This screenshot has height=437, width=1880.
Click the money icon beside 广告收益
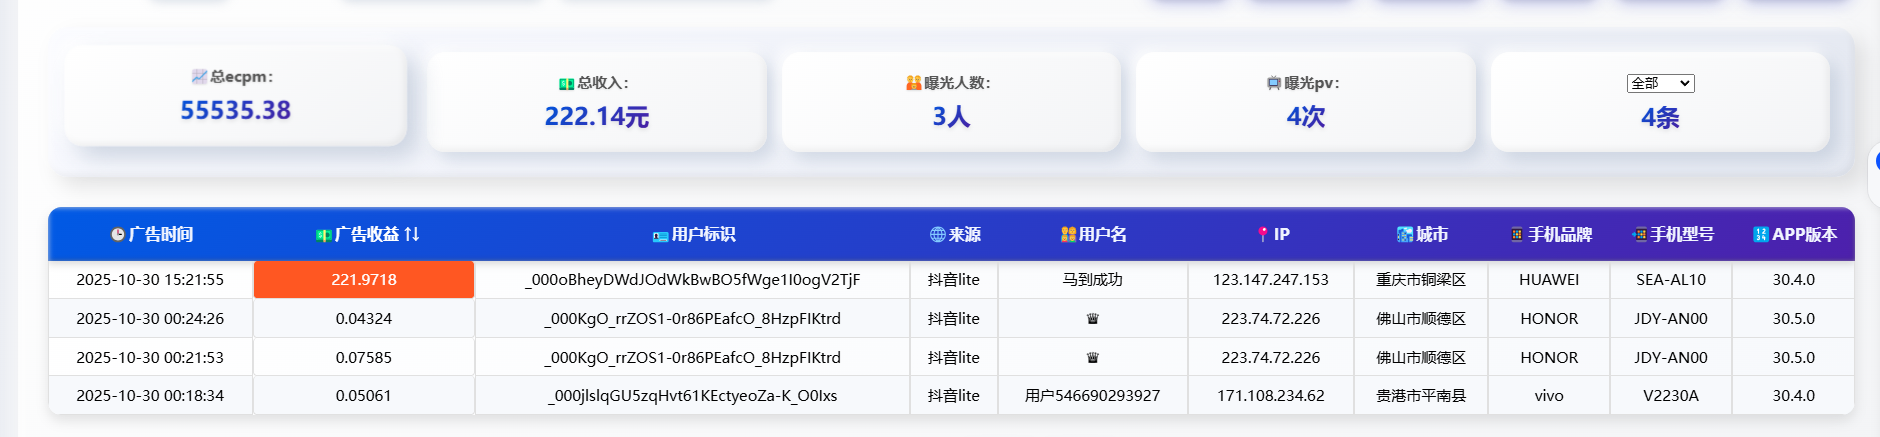323,235
